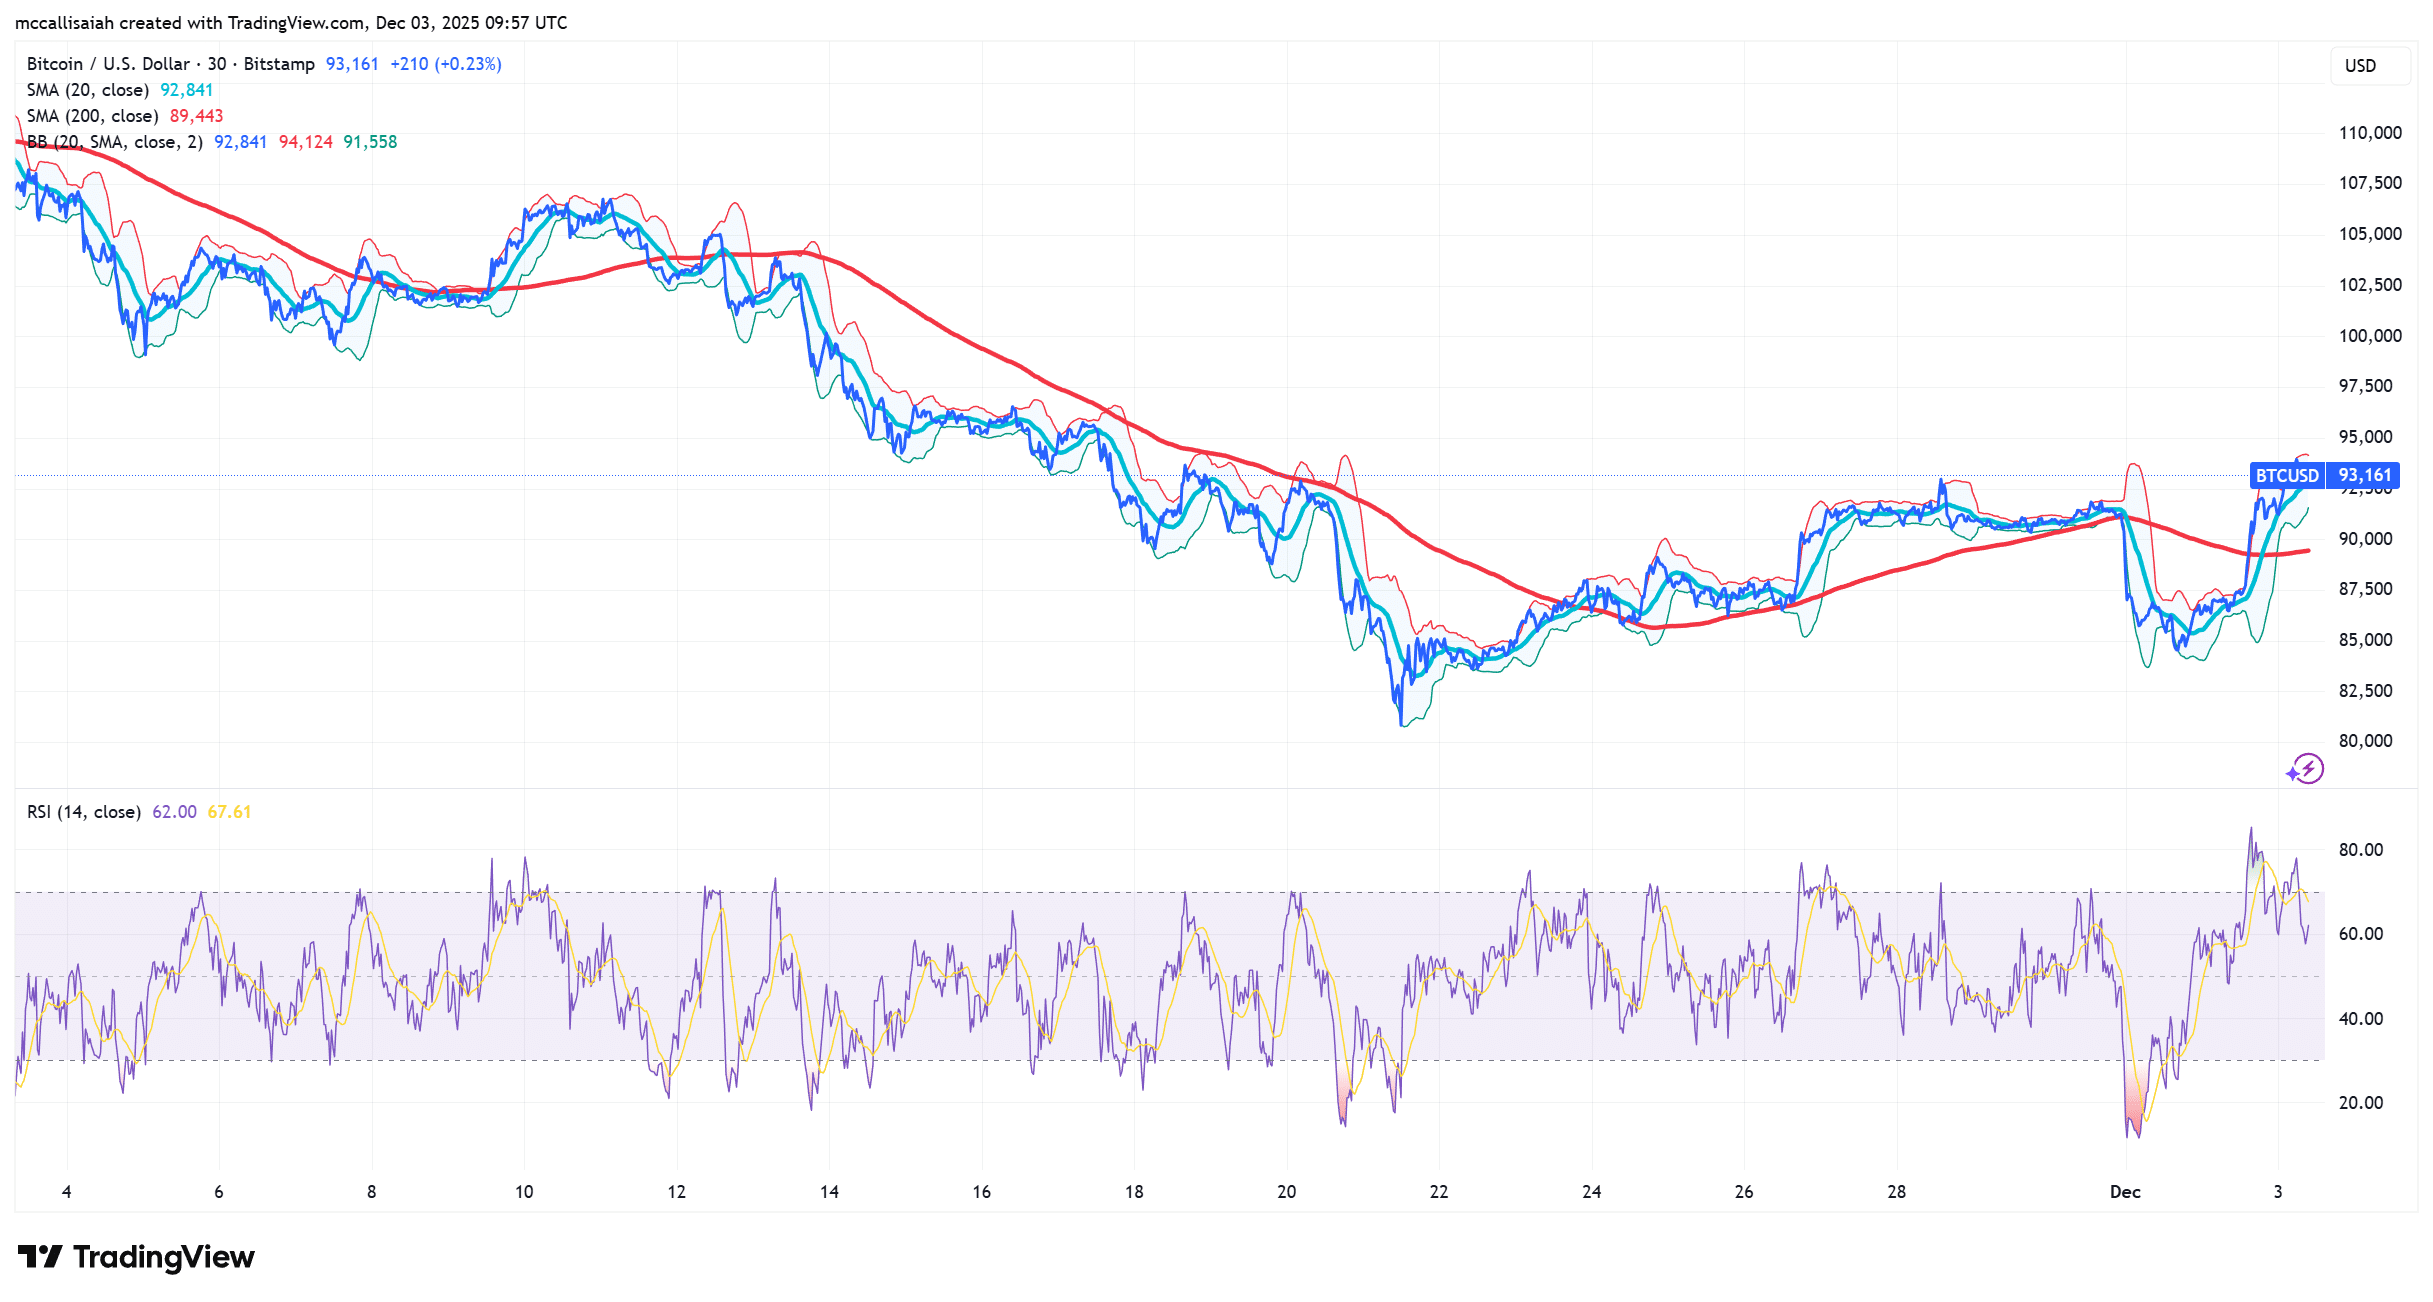Click the TradingView logo at bottom left
This screenshot has height=1302, width=2433.
136,1257
